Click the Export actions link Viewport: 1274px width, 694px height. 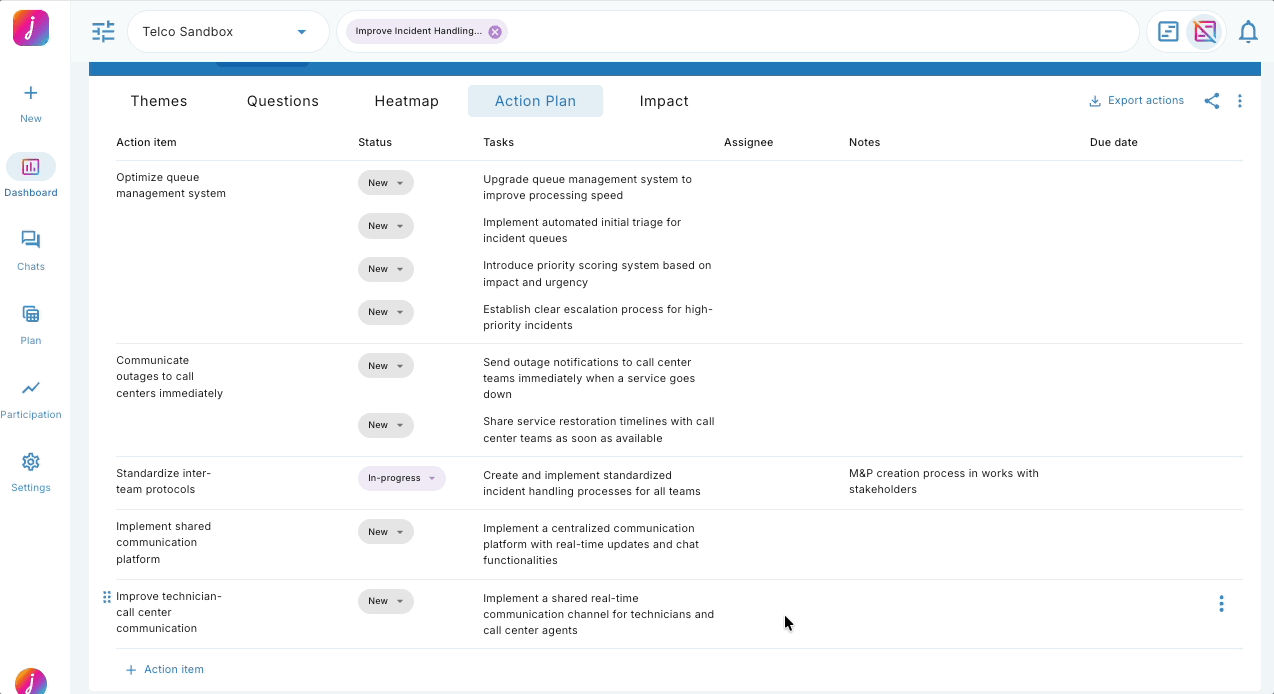[x=1136, y=100]
